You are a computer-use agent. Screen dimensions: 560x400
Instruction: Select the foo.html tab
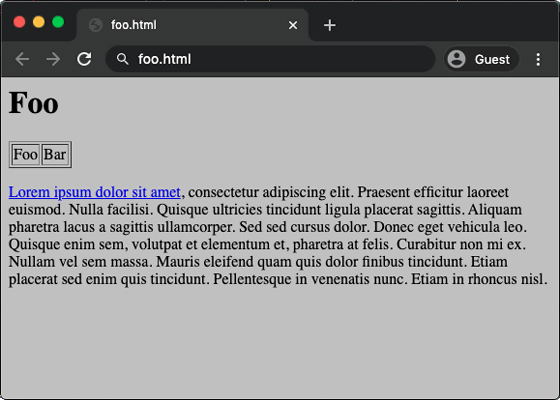(x=192, y=25)
